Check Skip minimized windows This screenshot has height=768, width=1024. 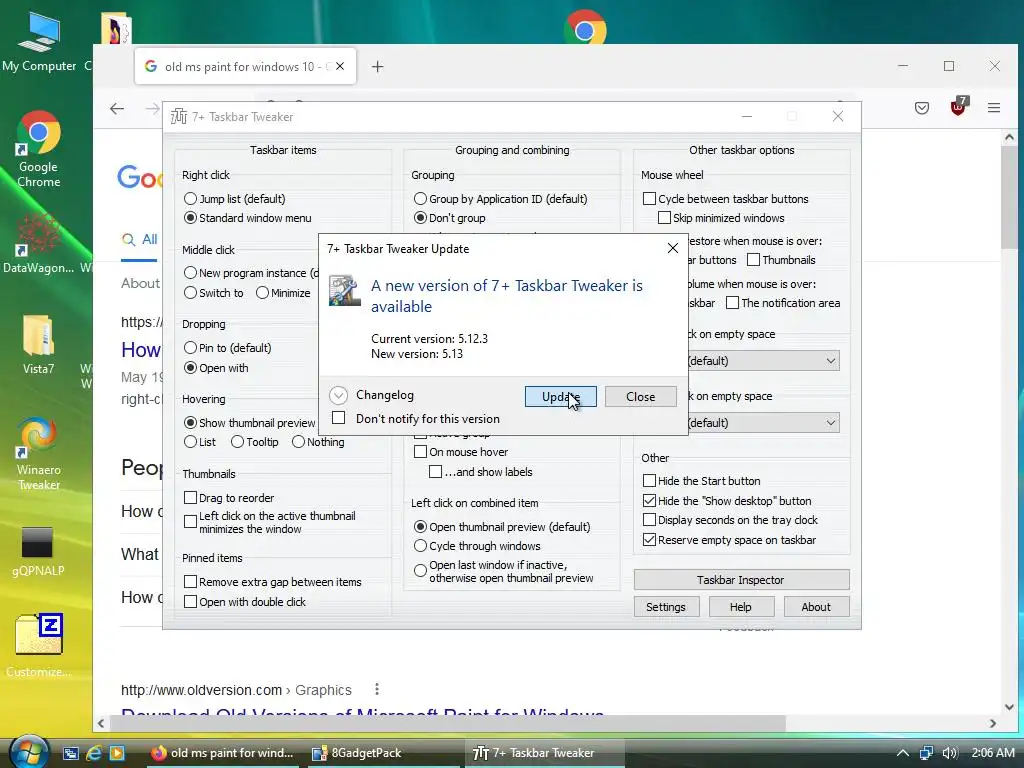click(664, 217)
